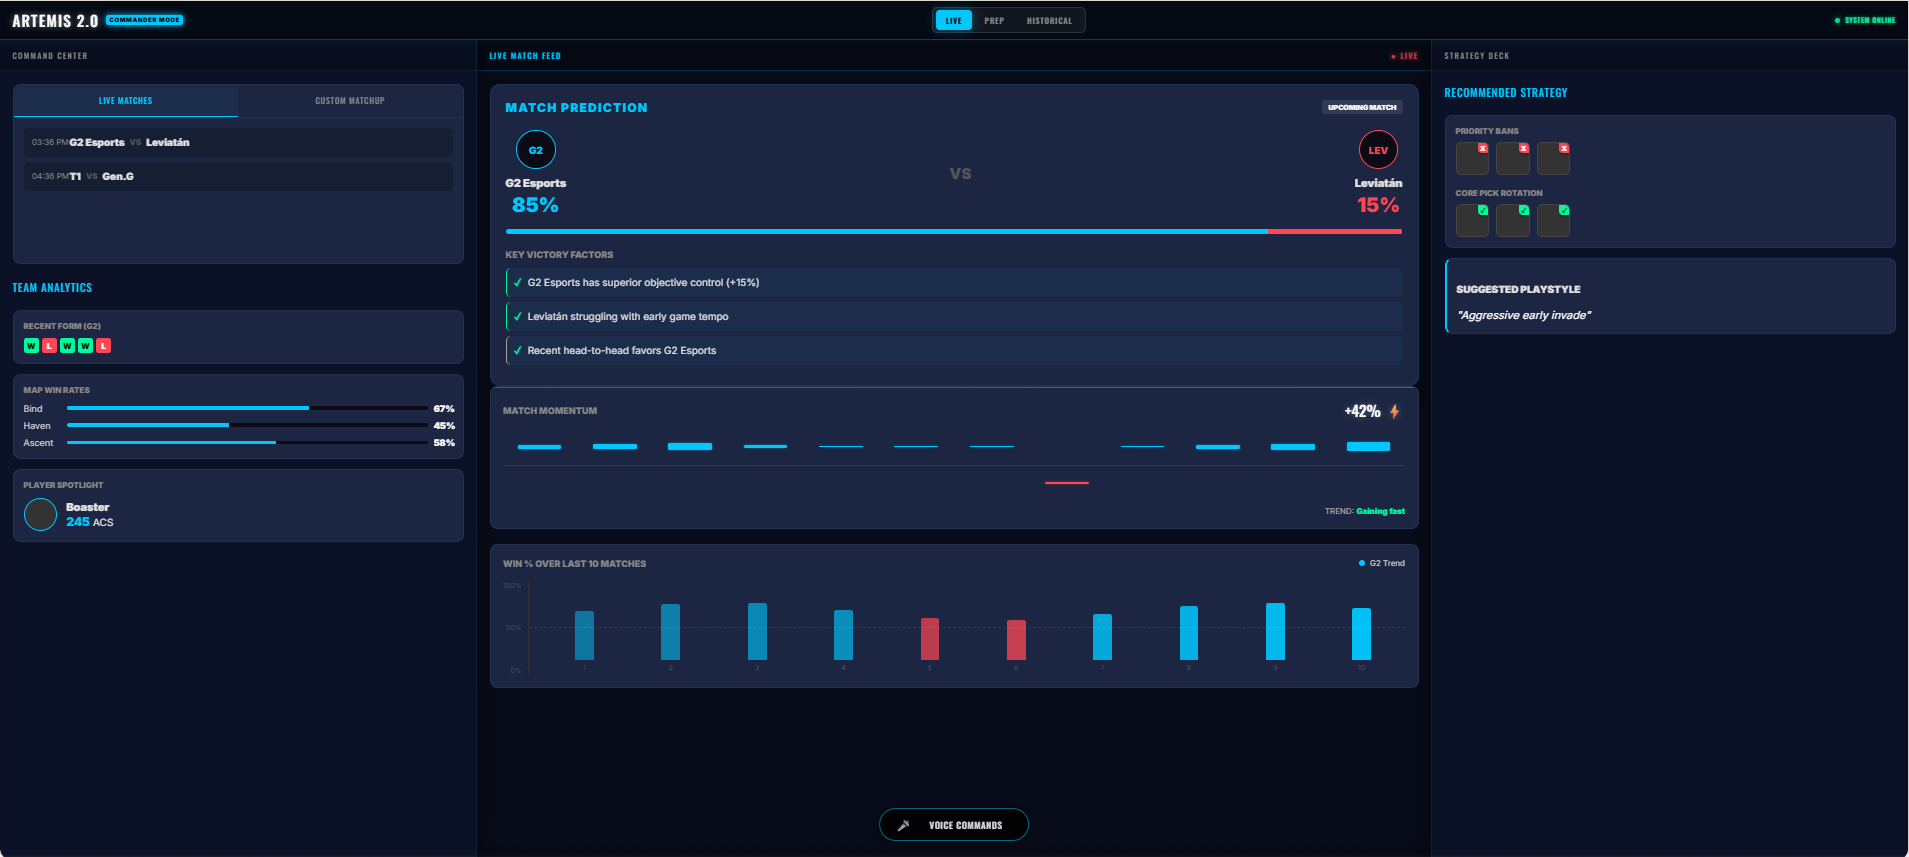Screen dimensions: 1909x857
Task: Click the 58% Ascent win rate value
Action: pyautogui.click(x=444, y=443)
